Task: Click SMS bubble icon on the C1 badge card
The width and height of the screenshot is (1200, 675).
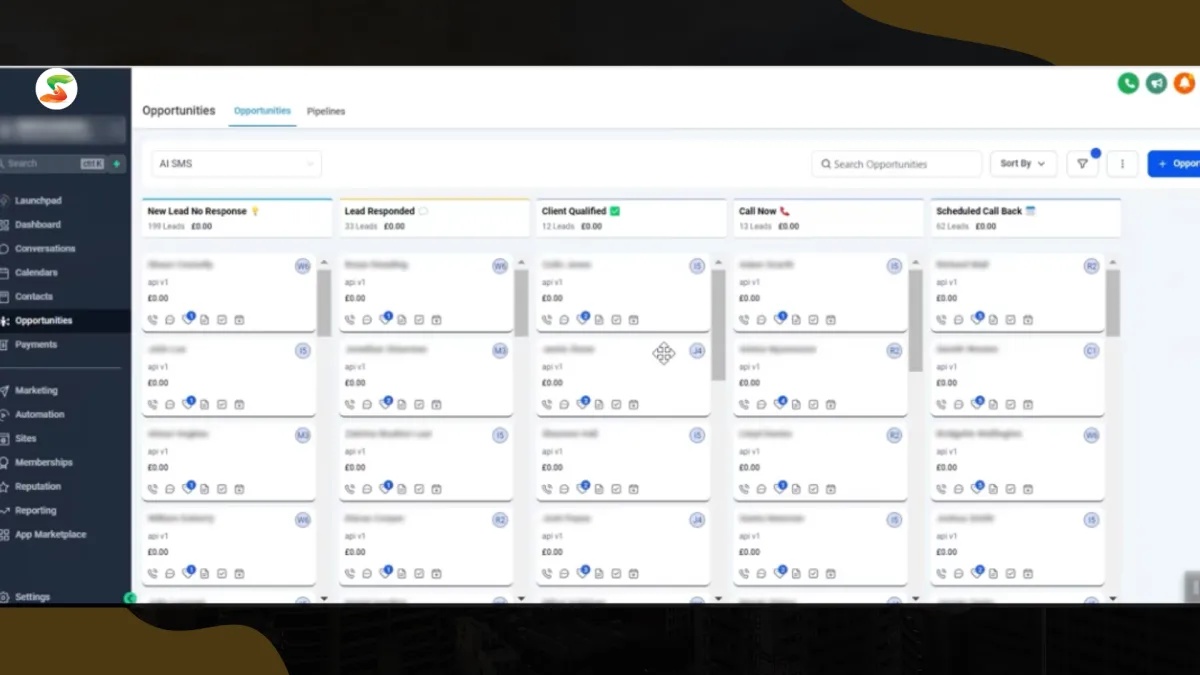Action: [958, 405]
